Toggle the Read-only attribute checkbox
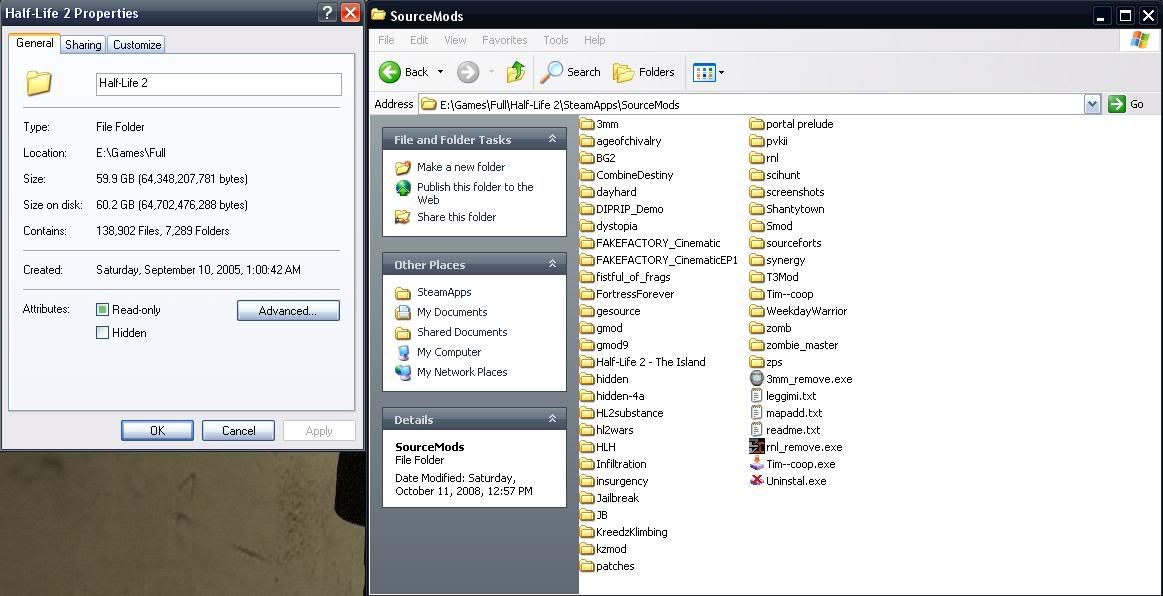The height and width of the screenshot is (596, 1163). click(102, 310)
